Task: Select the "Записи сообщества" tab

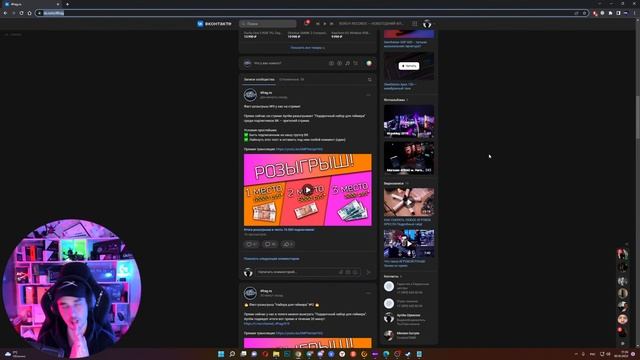Action: click(x=259, y=80)
